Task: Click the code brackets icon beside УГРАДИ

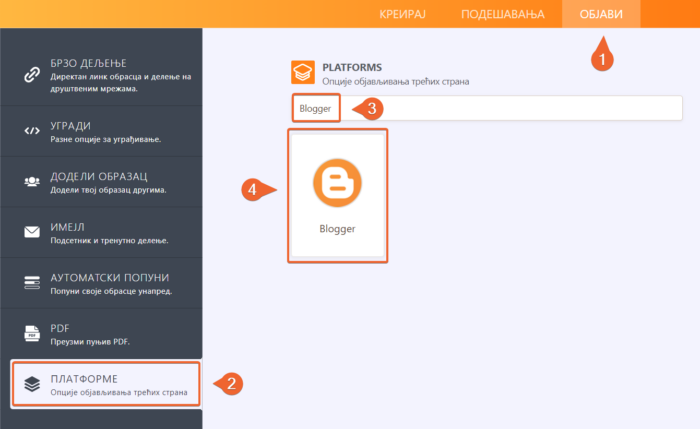Action: 32,131
